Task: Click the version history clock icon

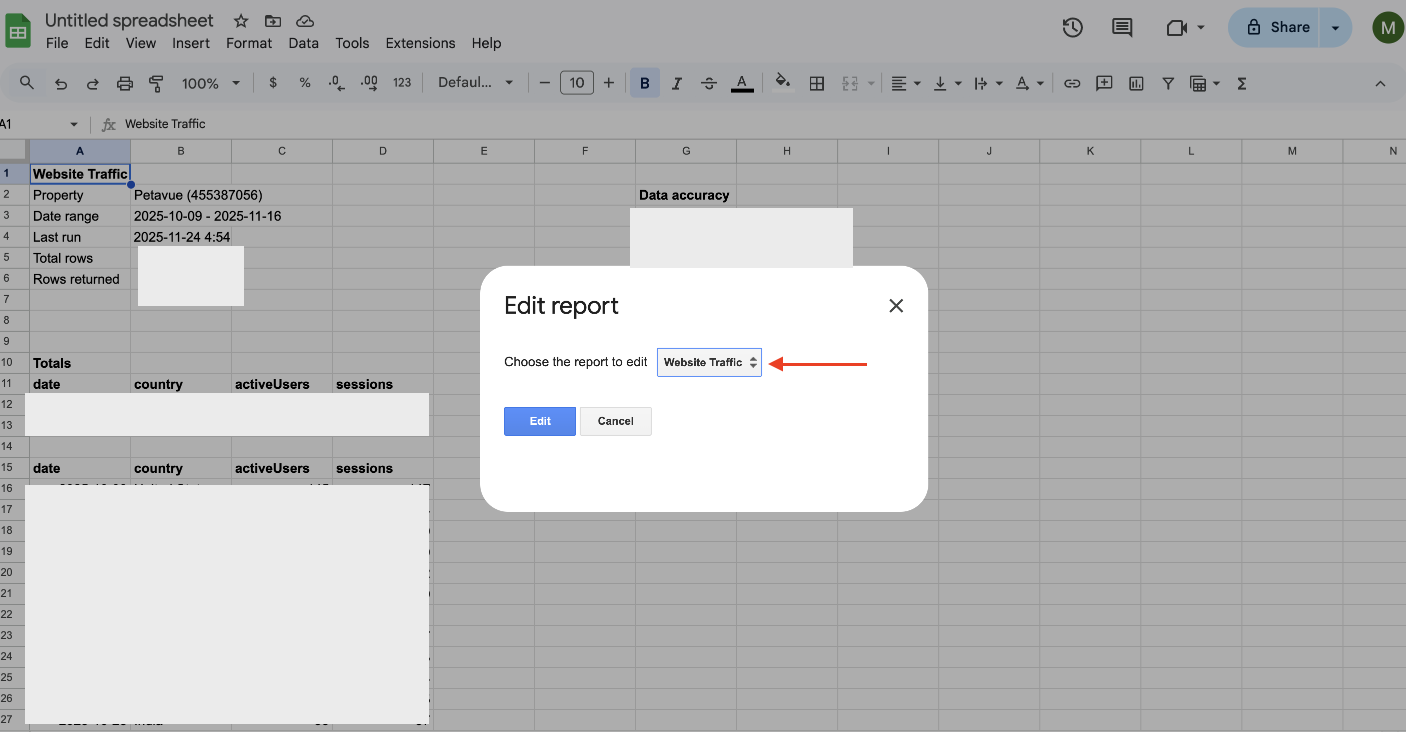Action: coord(1072,28)
